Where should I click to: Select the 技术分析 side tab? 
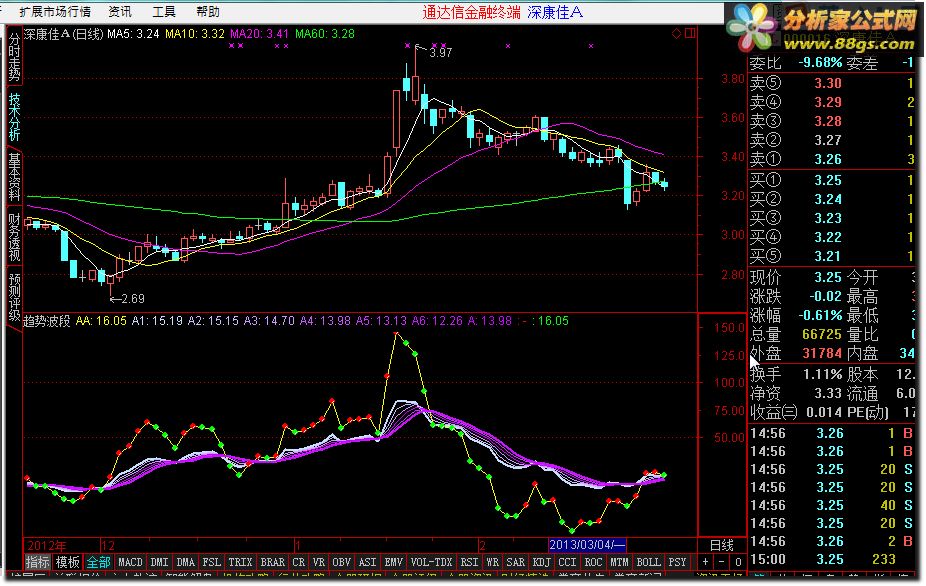(x=14, y=117)
